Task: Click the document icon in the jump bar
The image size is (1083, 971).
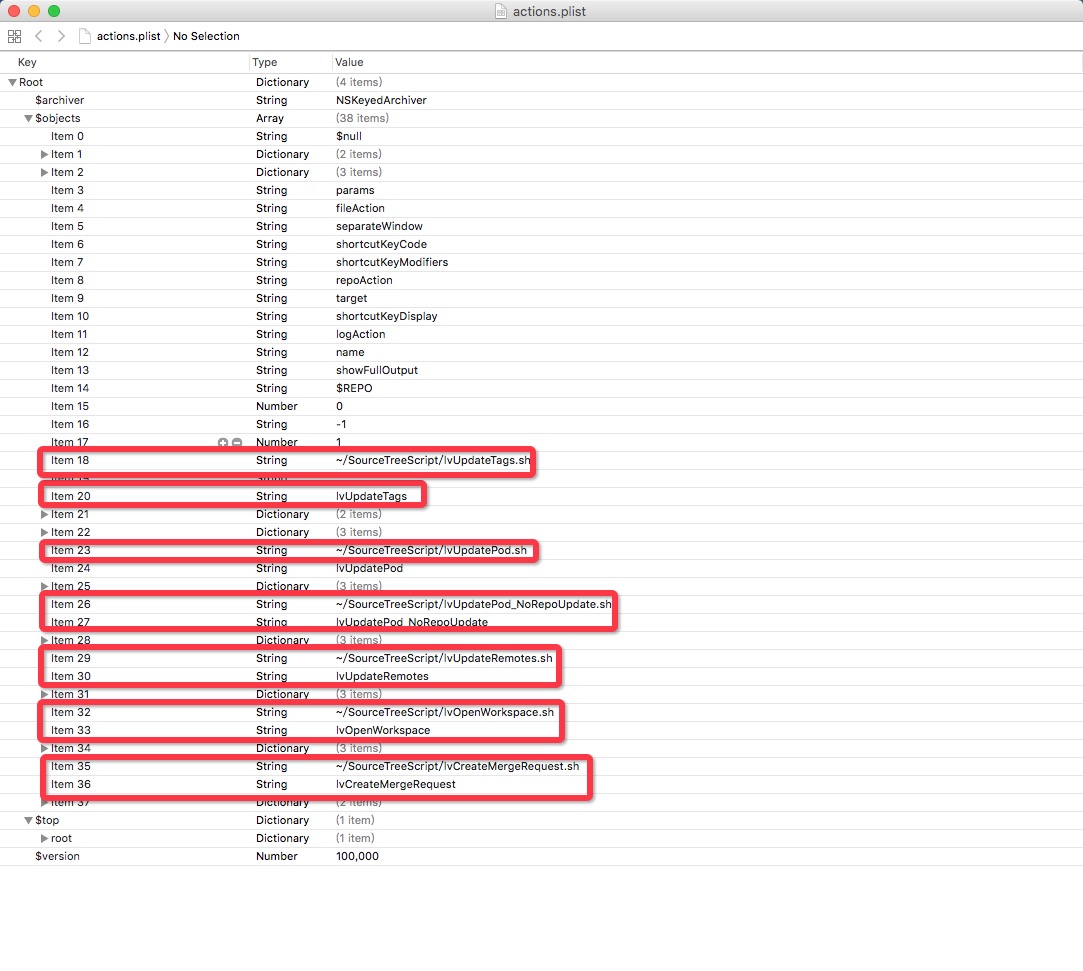Action: 86,36
